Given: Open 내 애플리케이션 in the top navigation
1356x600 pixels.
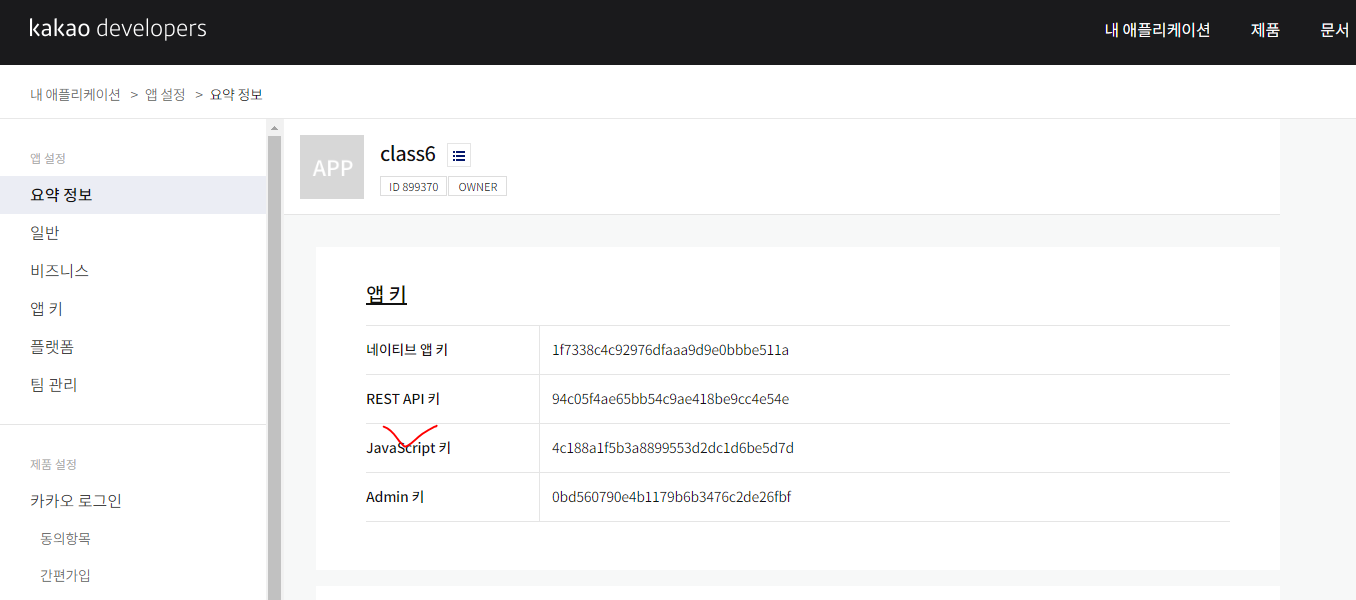Looking at the screenshot, I should 1157,30.
